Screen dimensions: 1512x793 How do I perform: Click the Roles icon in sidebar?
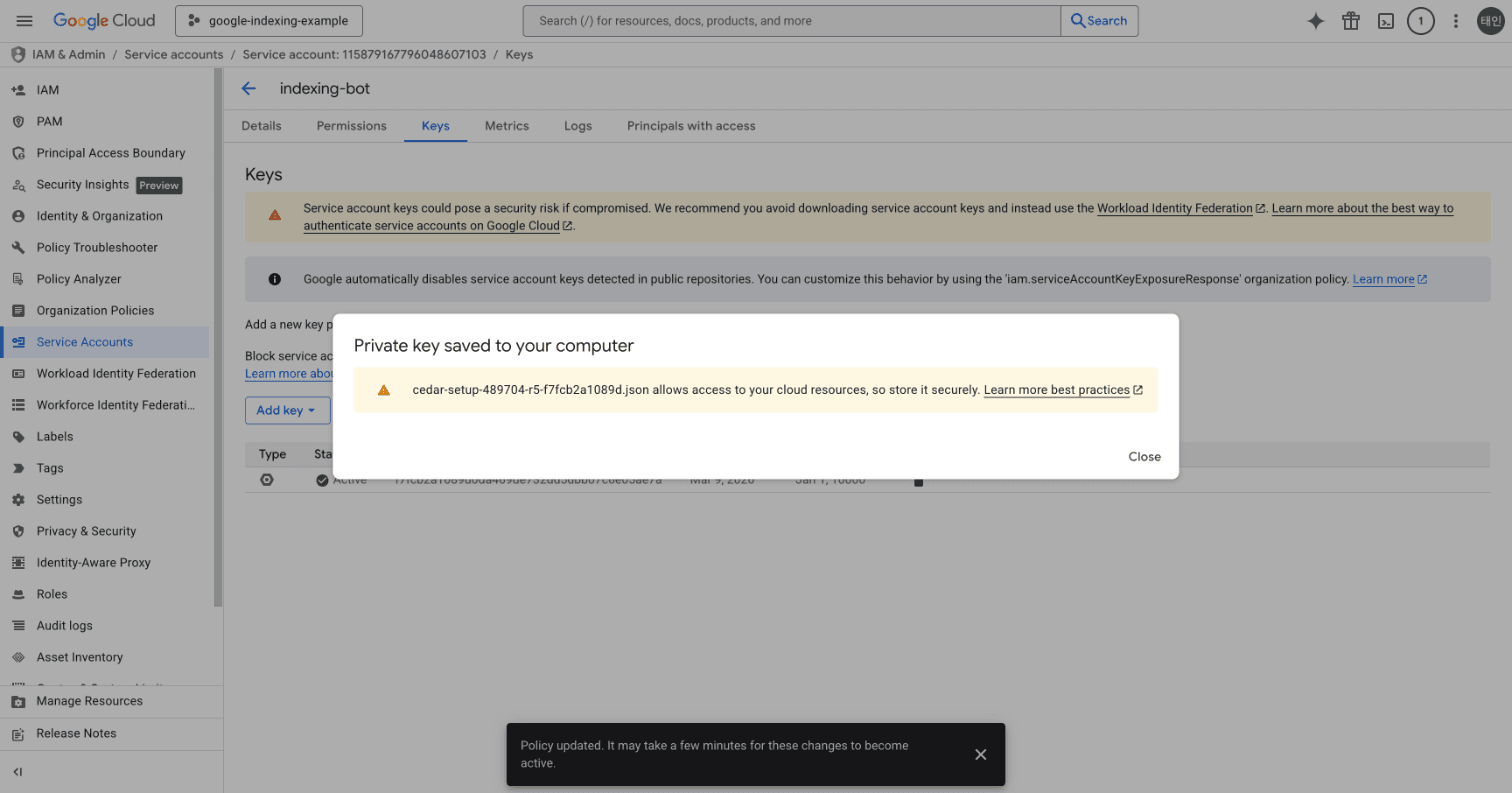(18, 594)
